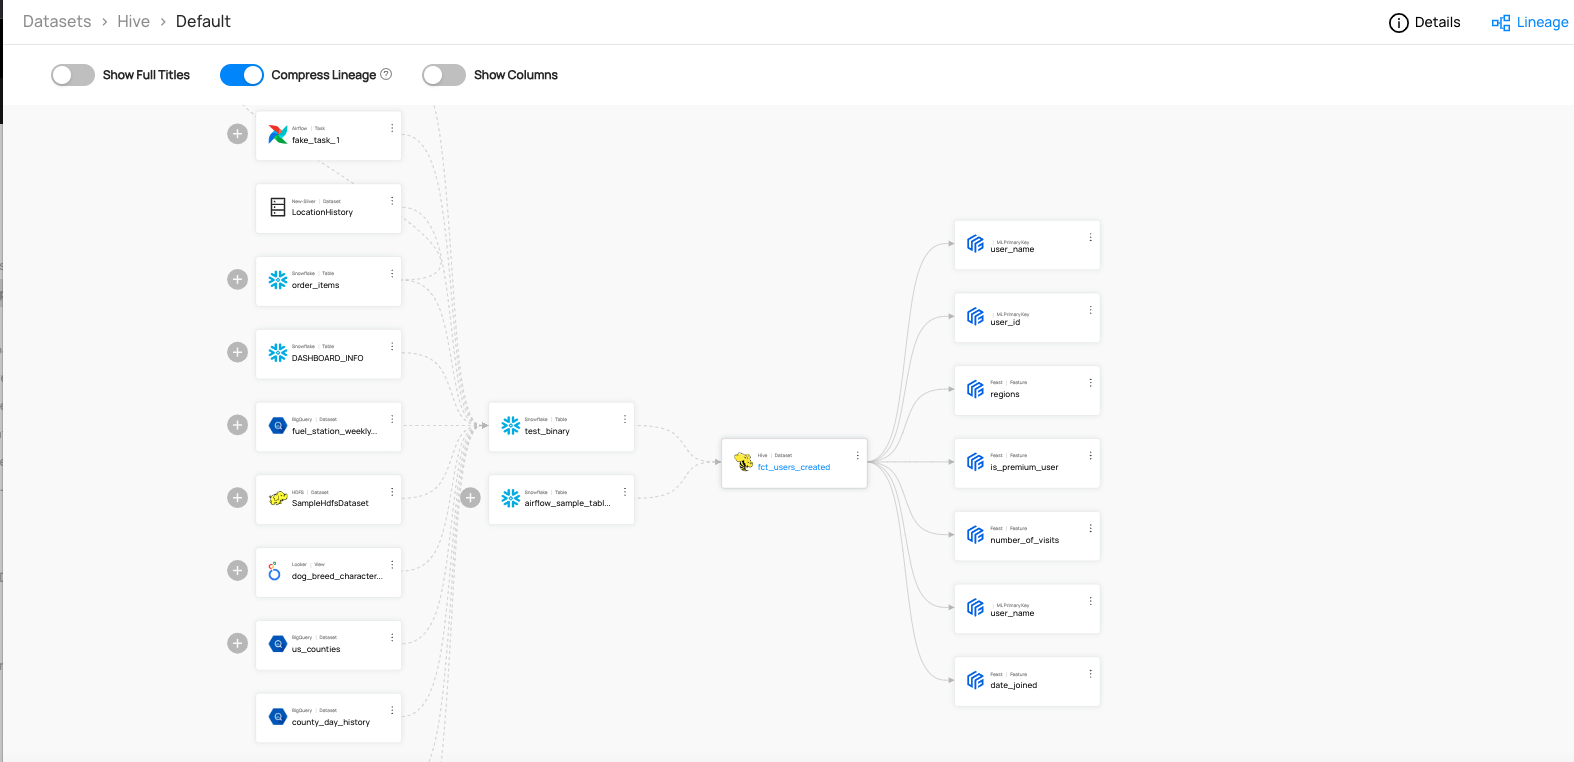The height and width of the screenshot is (762, 1574).
Task: Open the three-dot menu on DASHBOARD_INFO node
Action: (392, 346)
